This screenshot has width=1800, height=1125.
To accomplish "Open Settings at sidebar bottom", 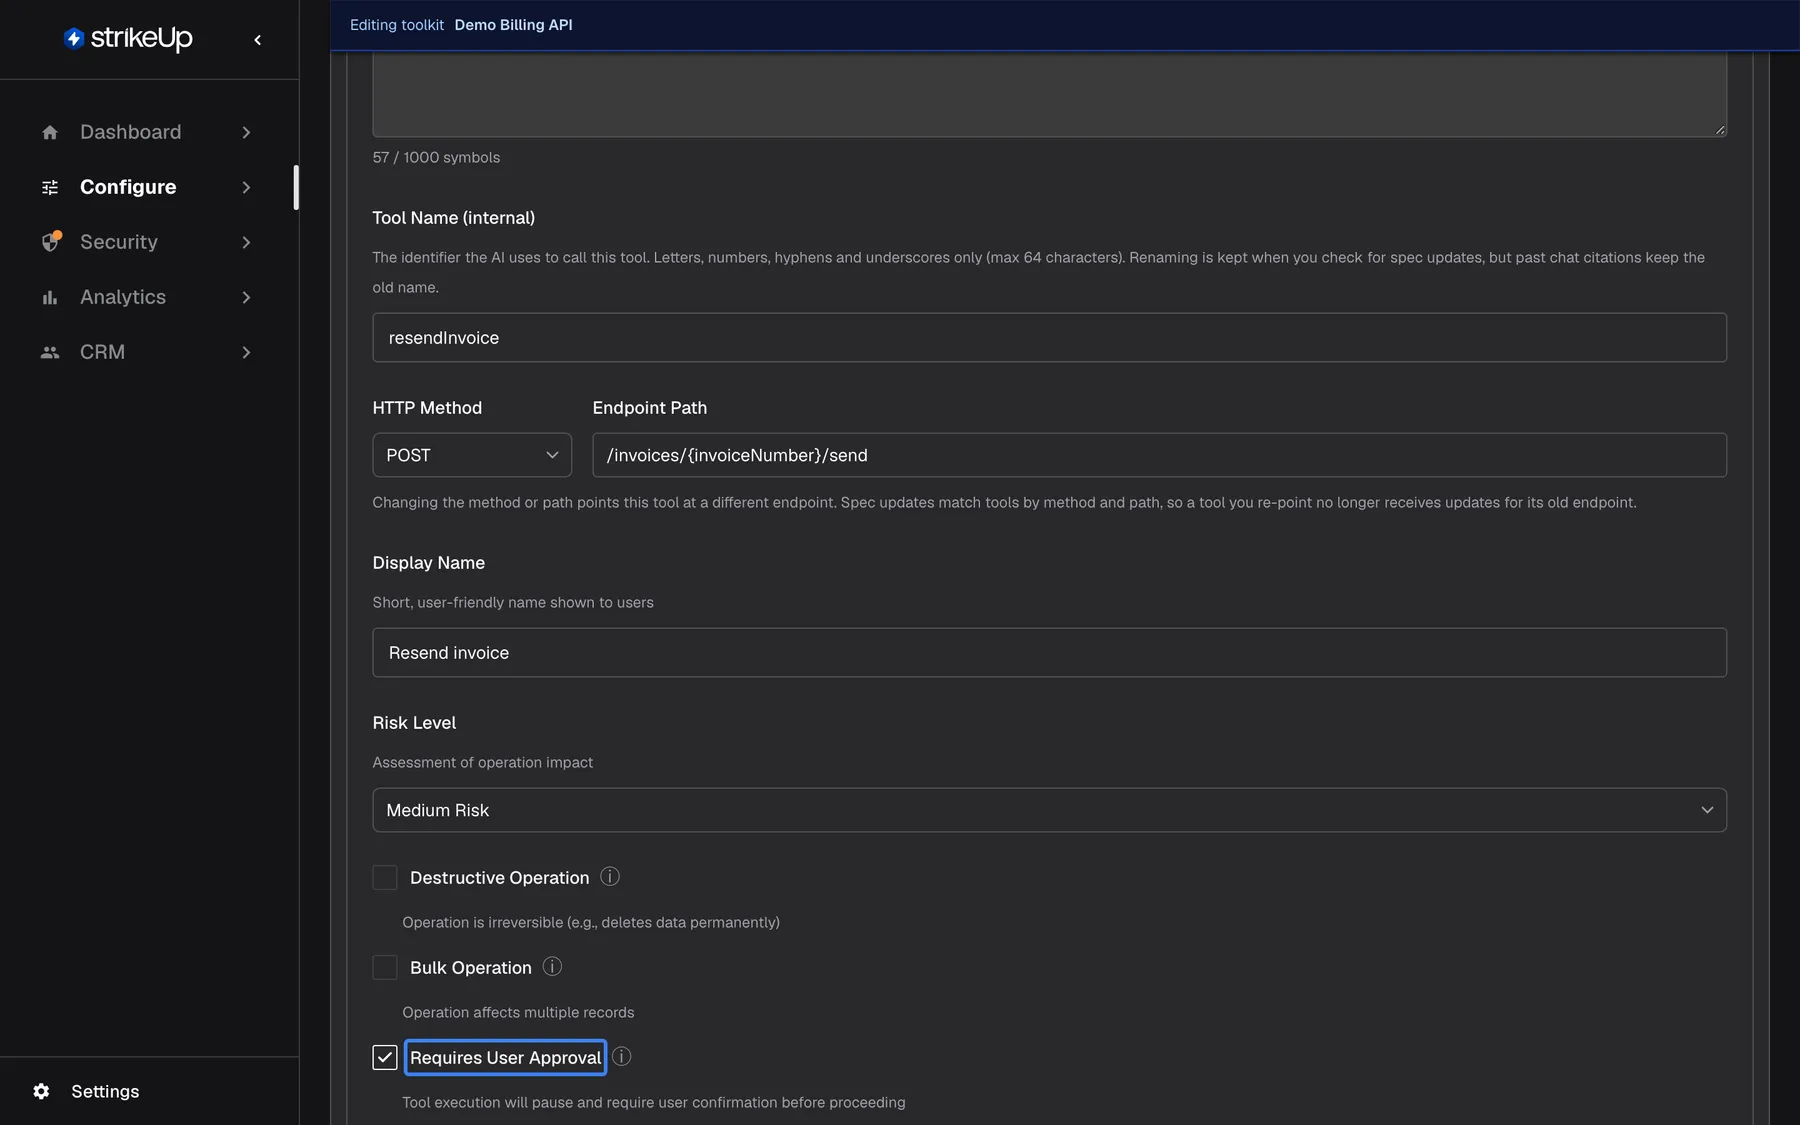I will pyautogui.click(x=105, y=1091).
